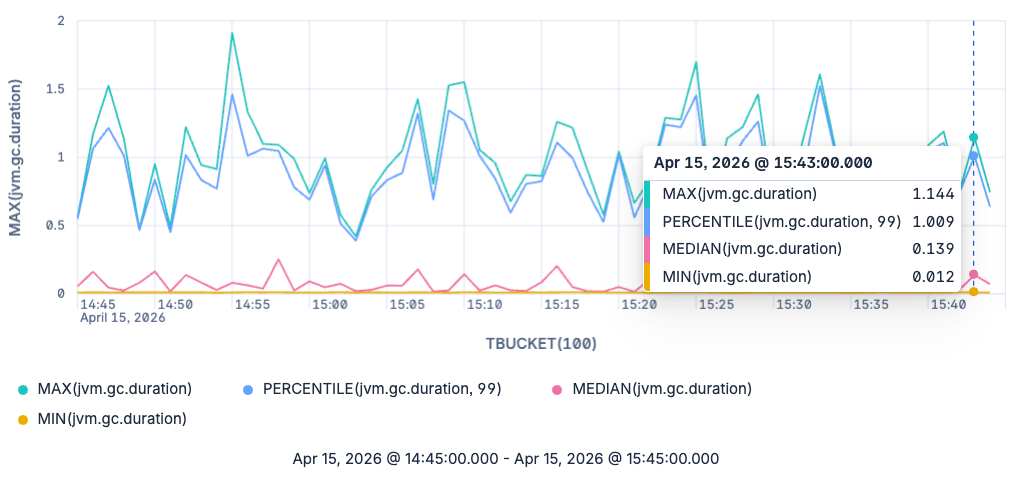Image resolution: width=1016 pixels, height=477 pixels.
Task: Click yellow MIN data point at 15:43
Action: coord(973,292)
